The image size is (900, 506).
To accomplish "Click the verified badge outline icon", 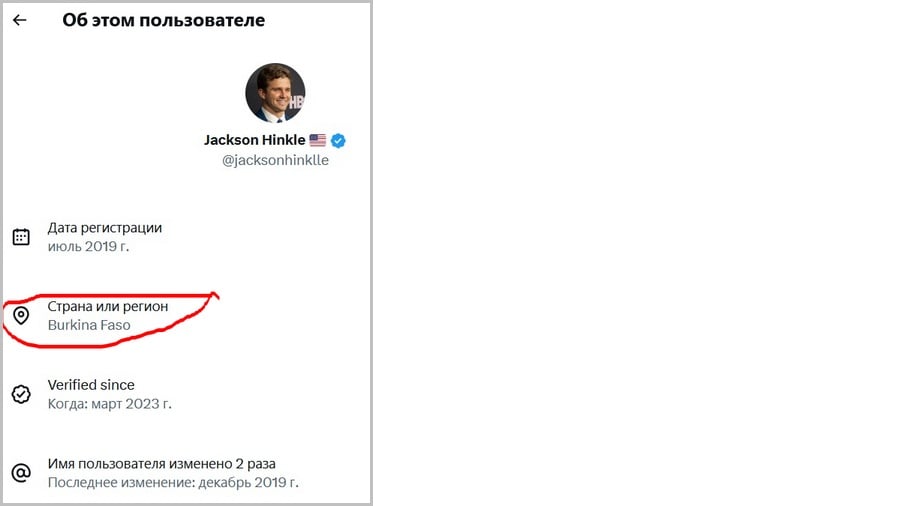I will [x=21, y=394].
